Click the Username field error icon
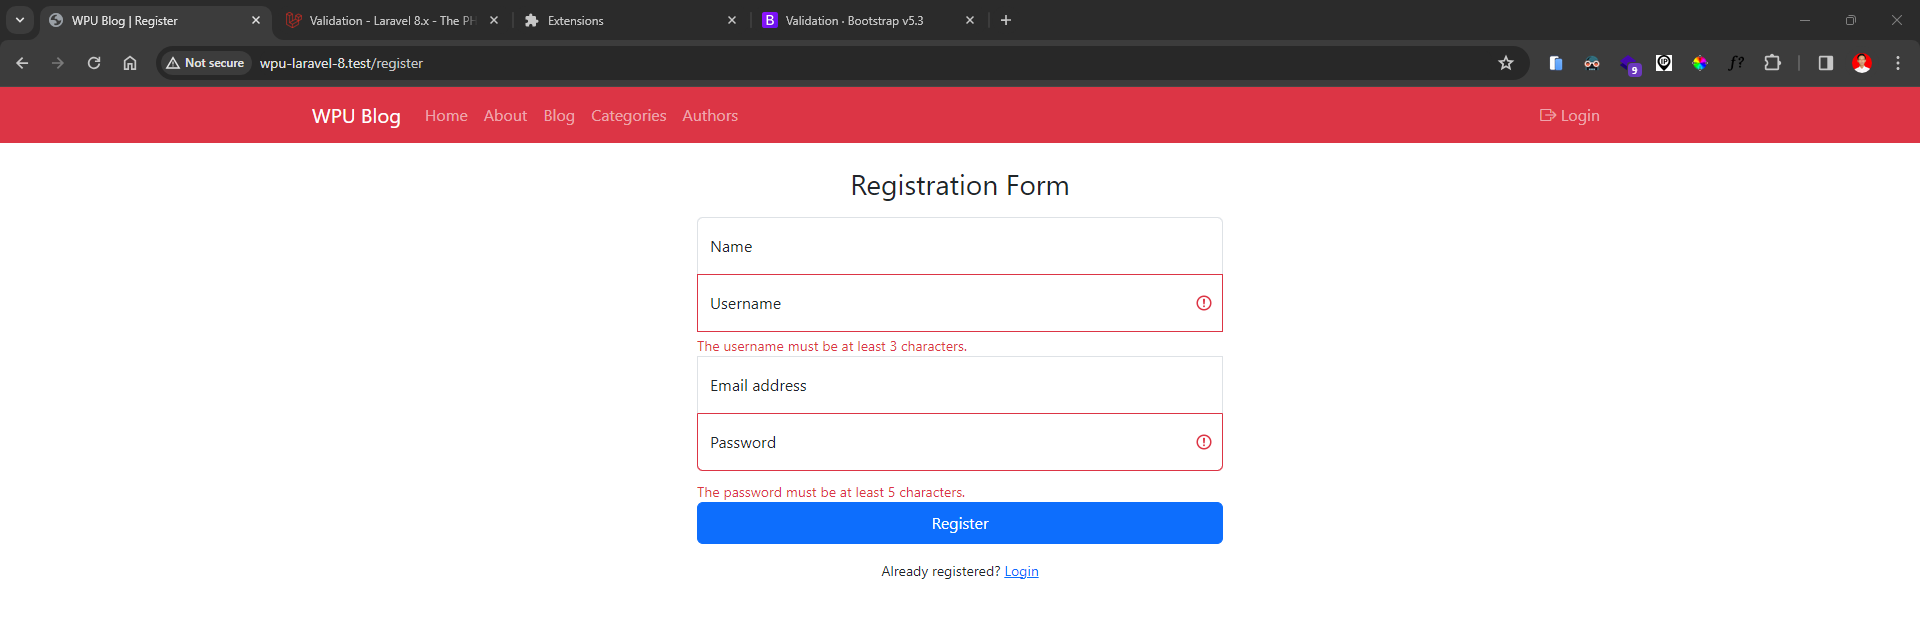Viewport: 1920px width, 625px height. click(1204, 303)
